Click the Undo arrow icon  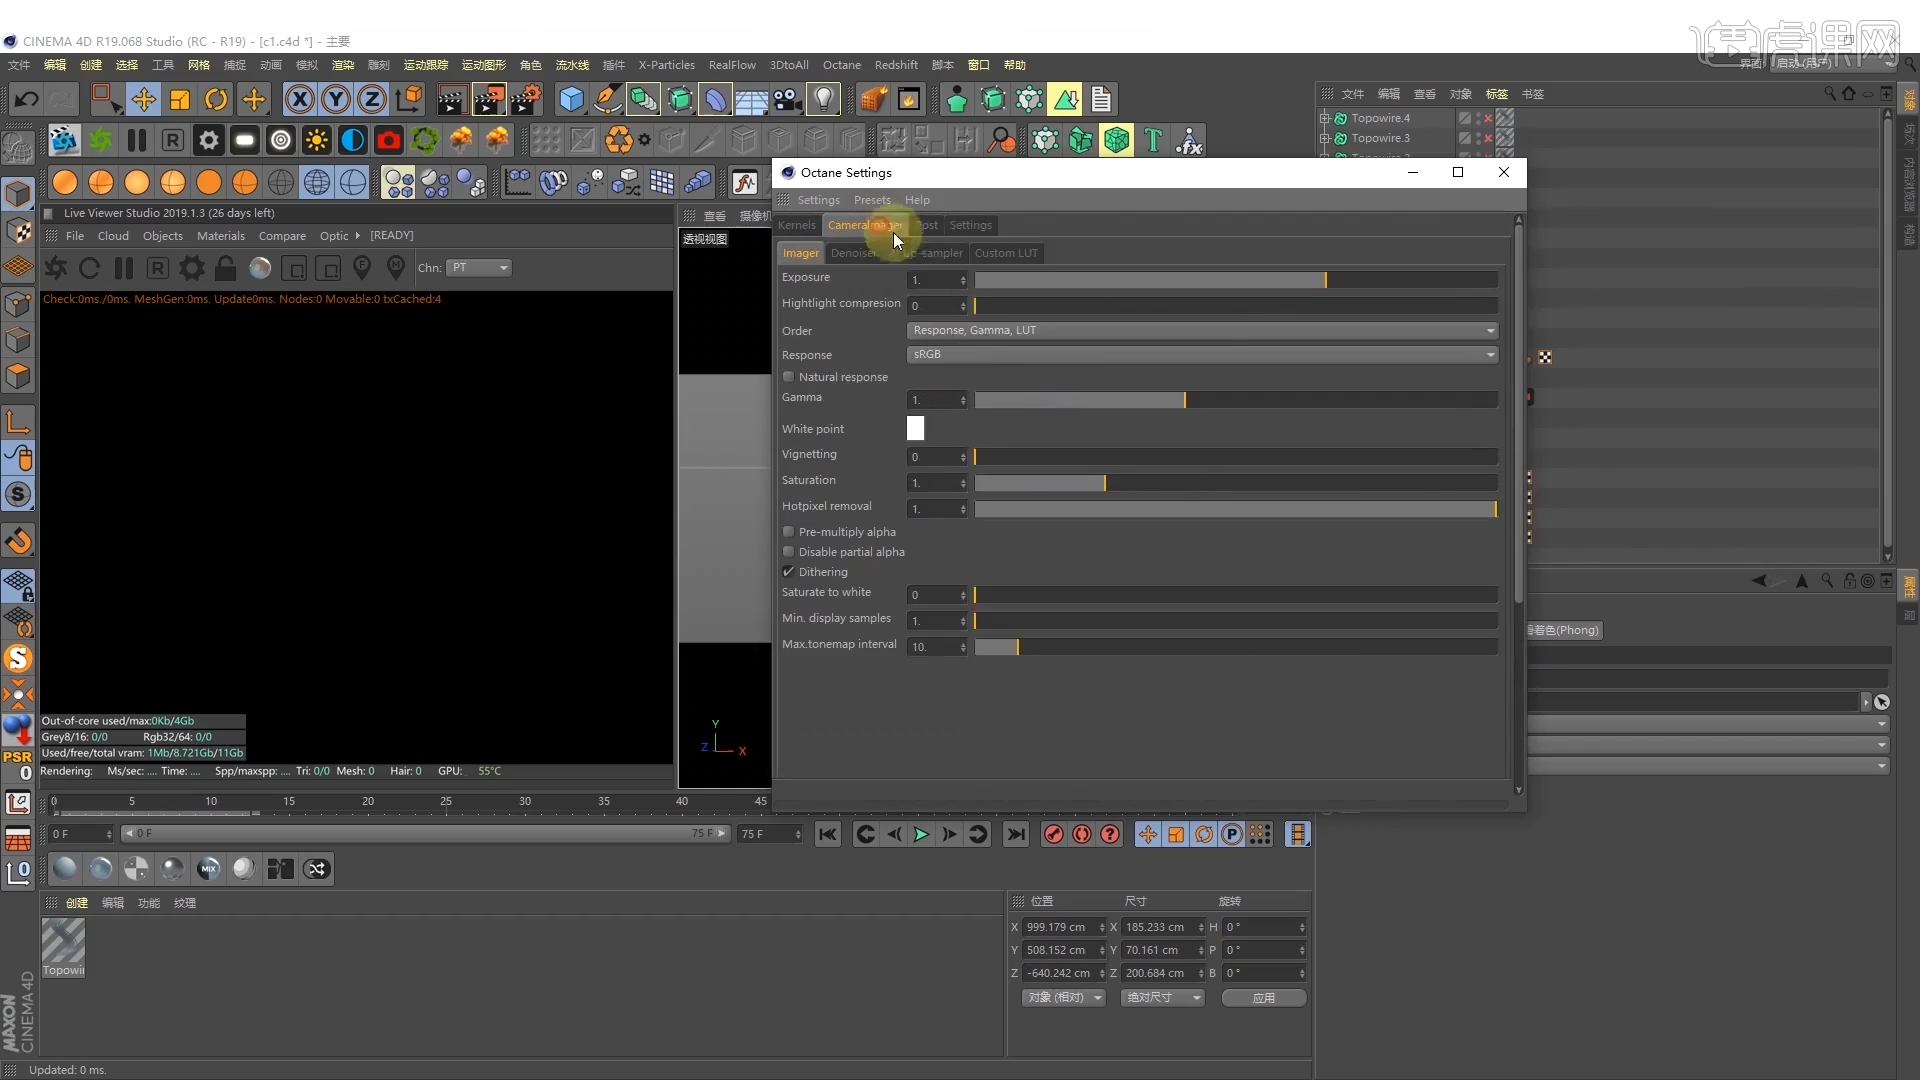click(x=26, y=99)
